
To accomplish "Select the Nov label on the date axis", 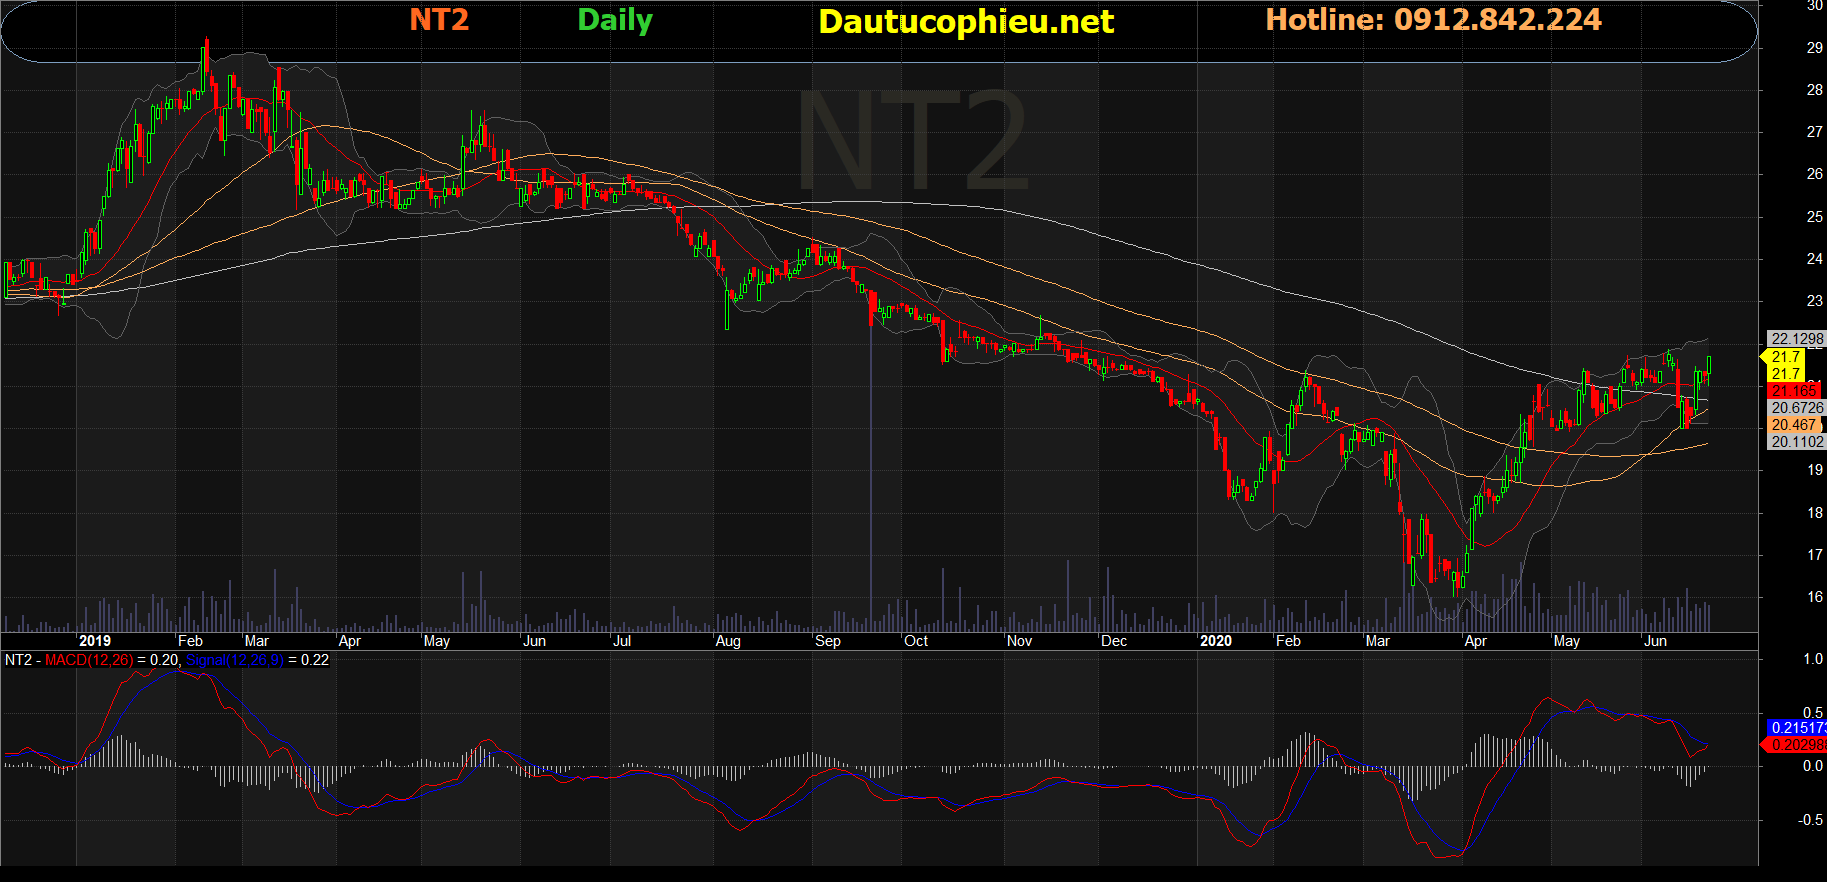I will tap(1019, 641).
